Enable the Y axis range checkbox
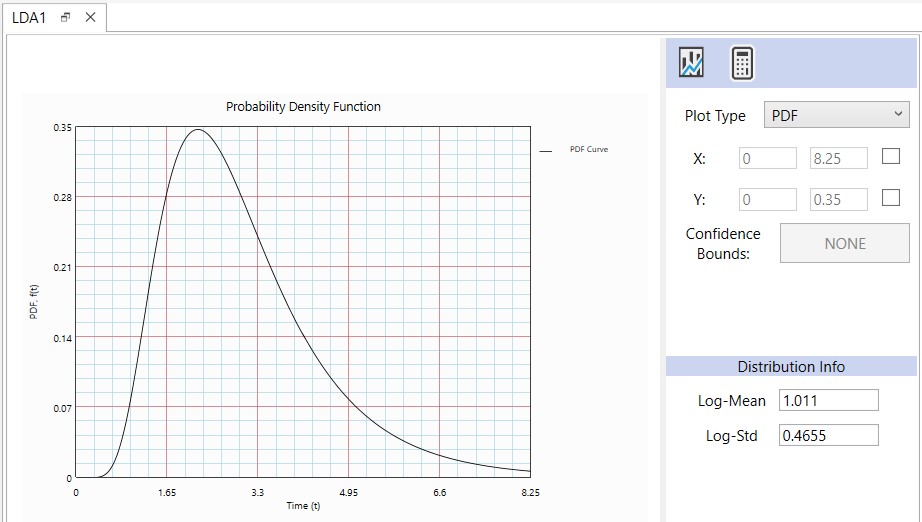The height and width of the screenshot is (522, 922). (890, 198)
